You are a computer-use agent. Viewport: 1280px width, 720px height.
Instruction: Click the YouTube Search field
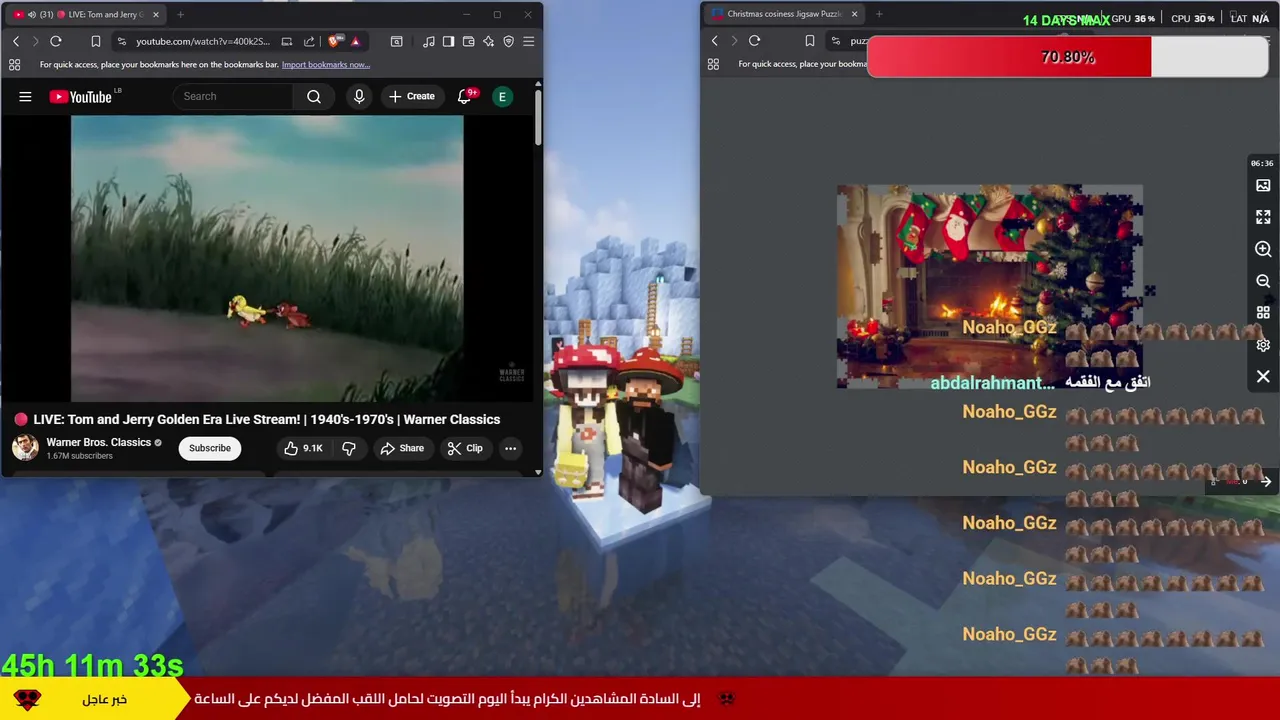235,96
